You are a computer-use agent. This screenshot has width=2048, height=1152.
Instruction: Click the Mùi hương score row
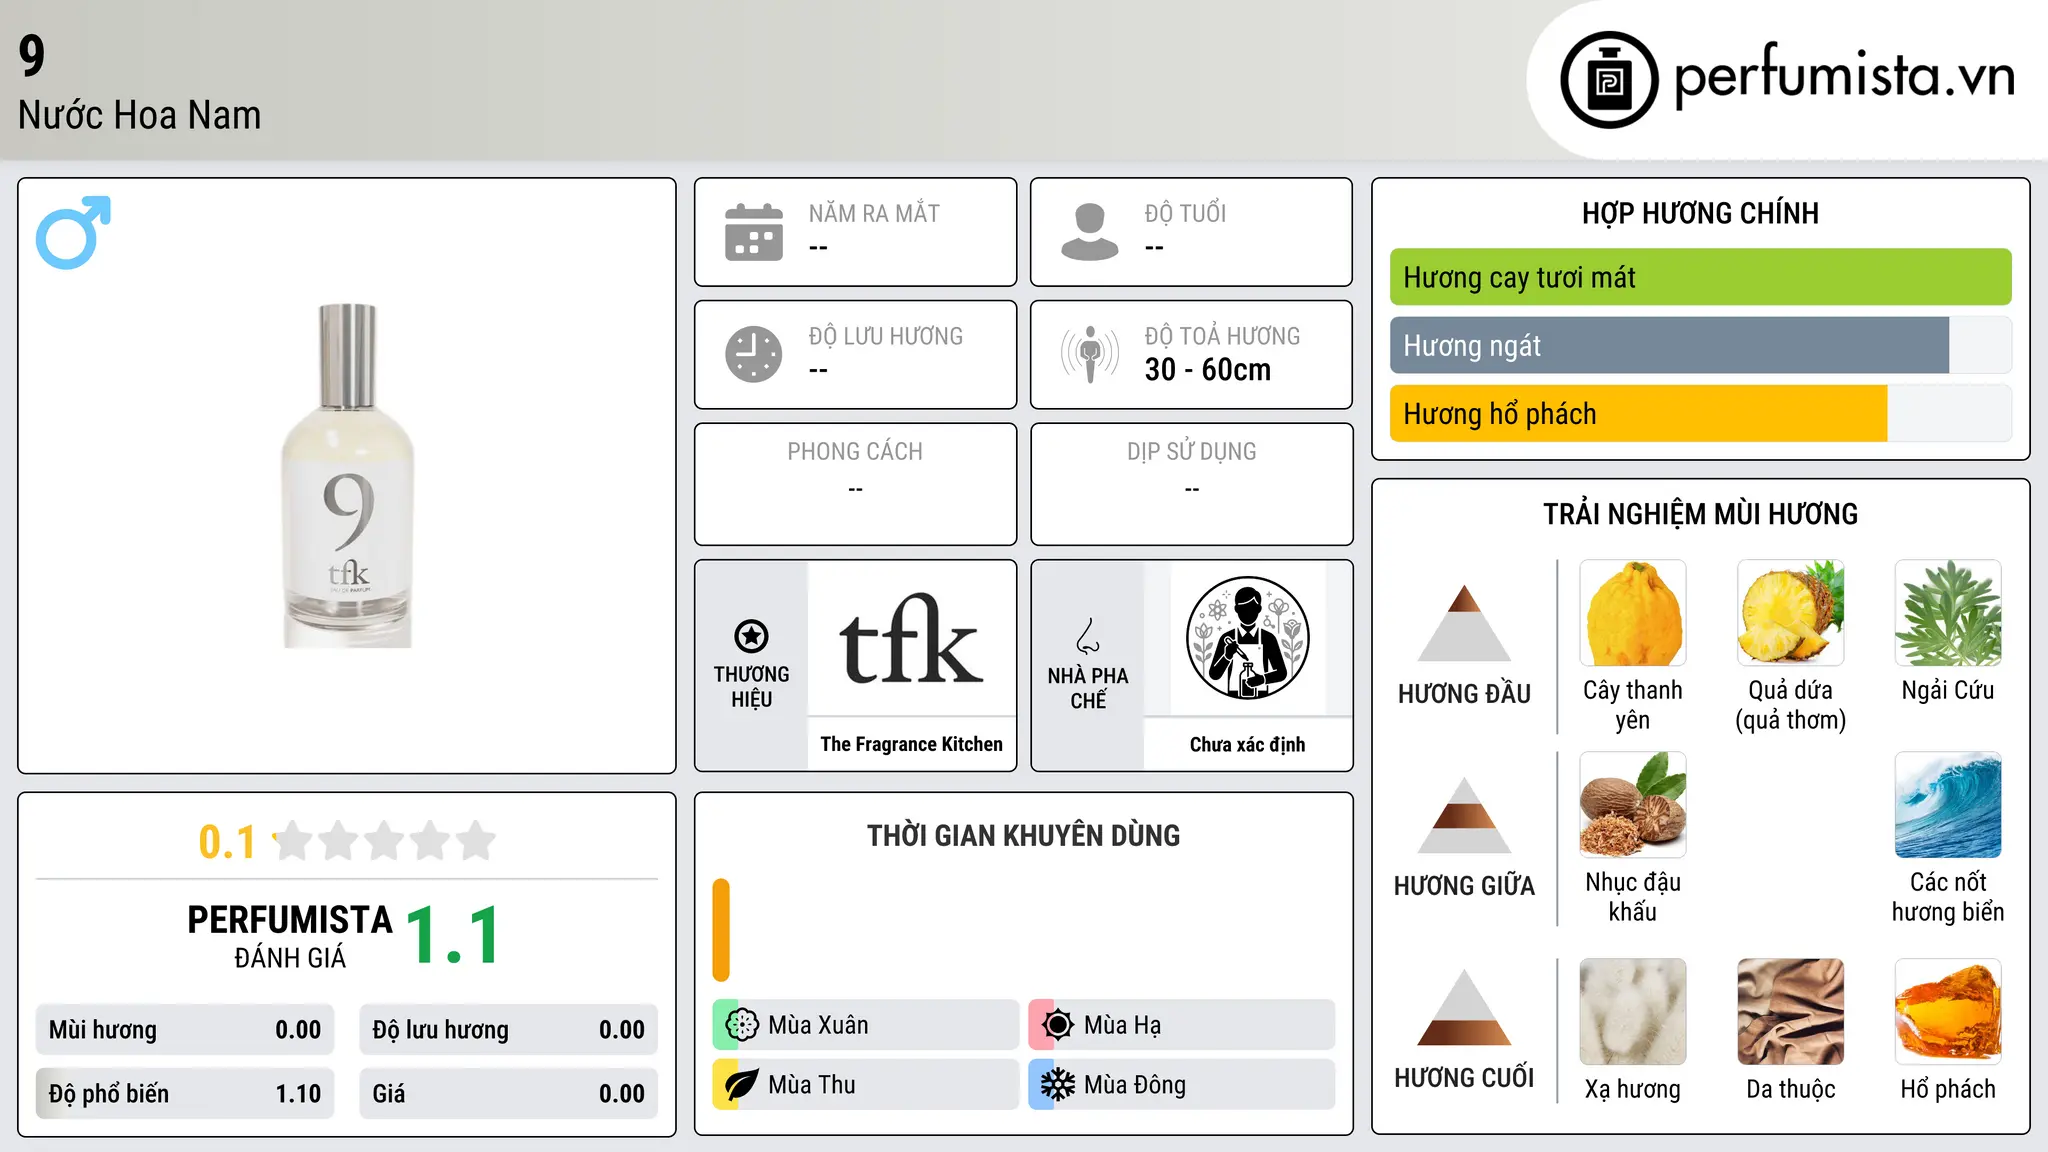(x=185, y=1030)
